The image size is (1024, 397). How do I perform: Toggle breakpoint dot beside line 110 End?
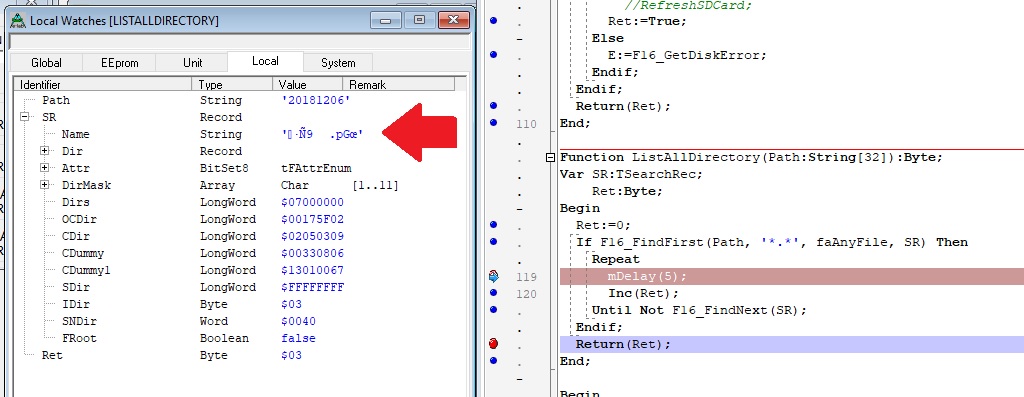(494, 122)
